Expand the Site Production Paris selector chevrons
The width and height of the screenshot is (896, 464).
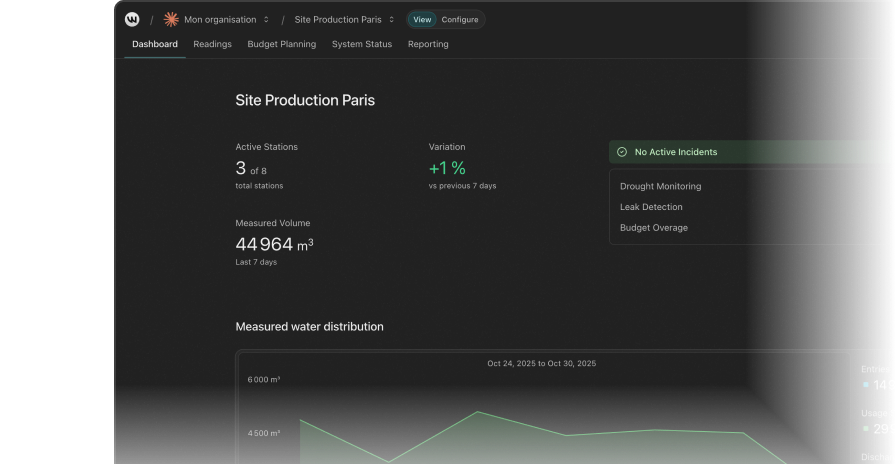coord(391,19)
